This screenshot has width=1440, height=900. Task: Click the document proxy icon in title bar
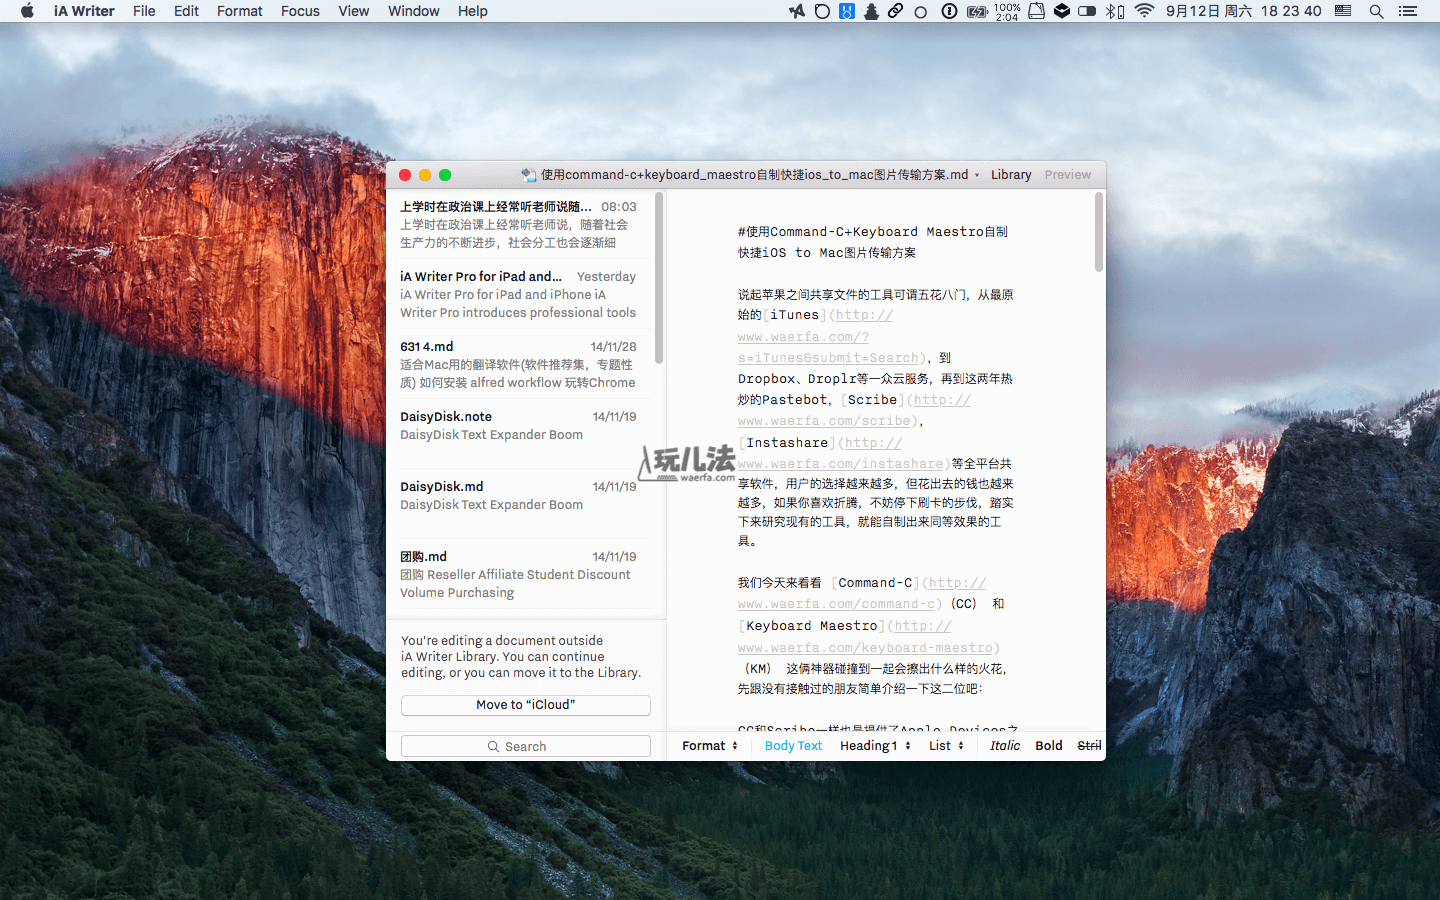point(529,174)
